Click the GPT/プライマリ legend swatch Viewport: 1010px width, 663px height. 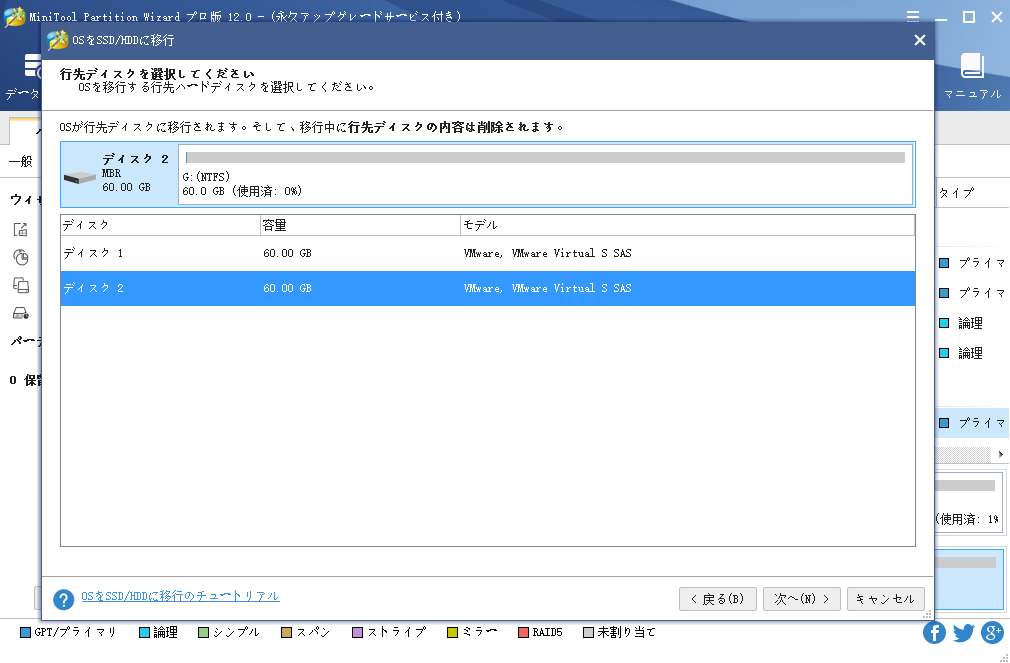(x=26, y=633)
